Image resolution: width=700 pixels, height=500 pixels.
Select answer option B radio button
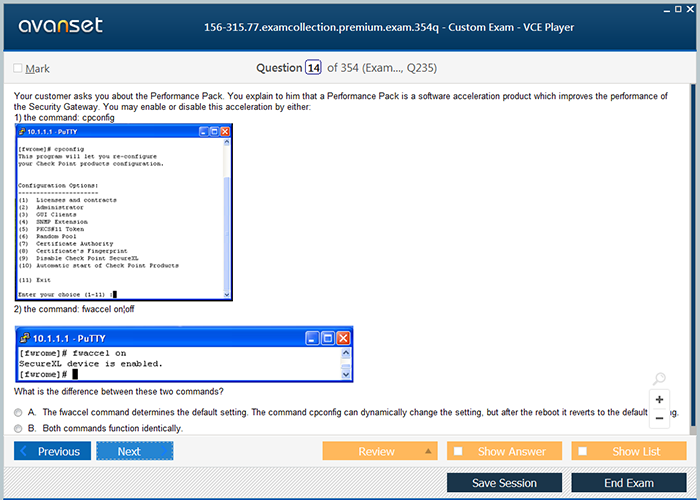18,428
